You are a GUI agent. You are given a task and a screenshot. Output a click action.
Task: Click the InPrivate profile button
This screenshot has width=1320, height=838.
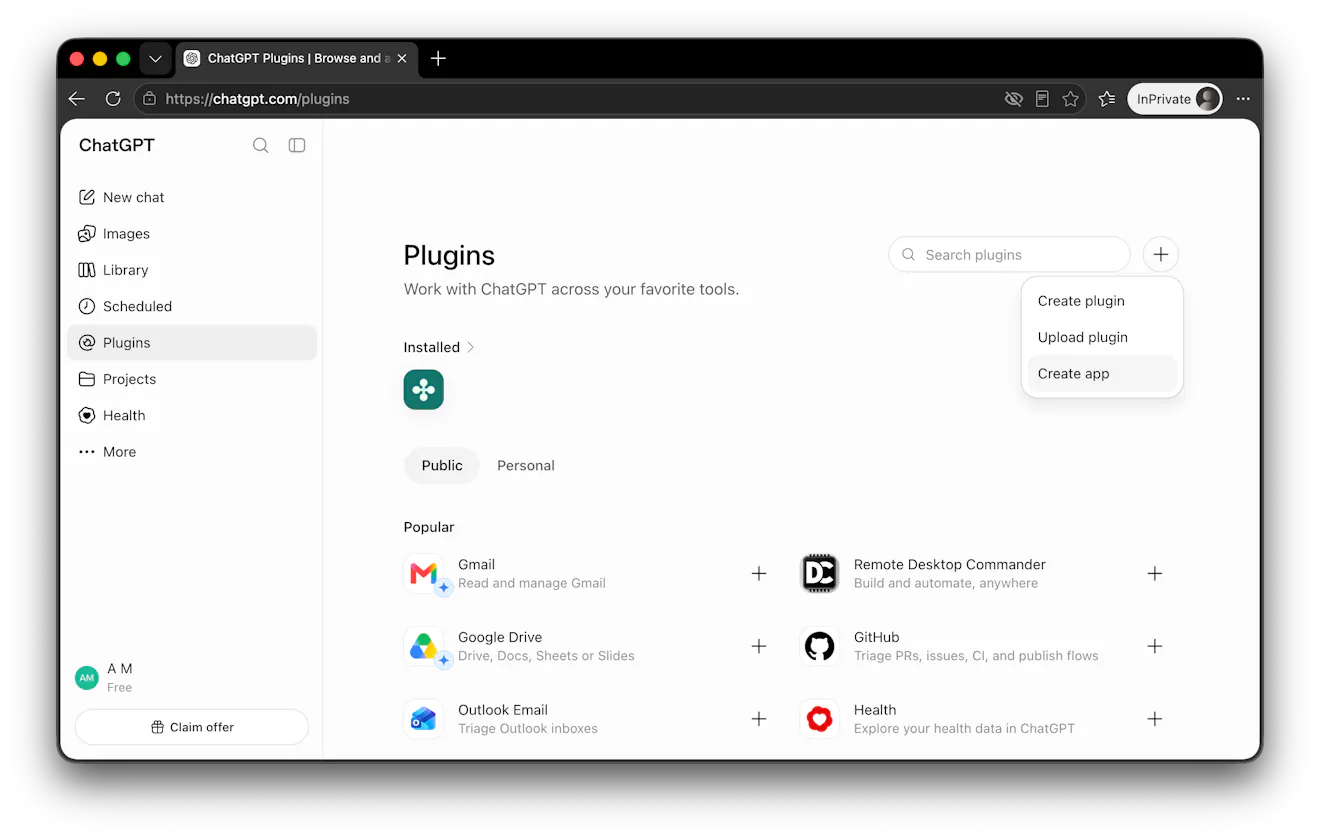pos(1175,99)
